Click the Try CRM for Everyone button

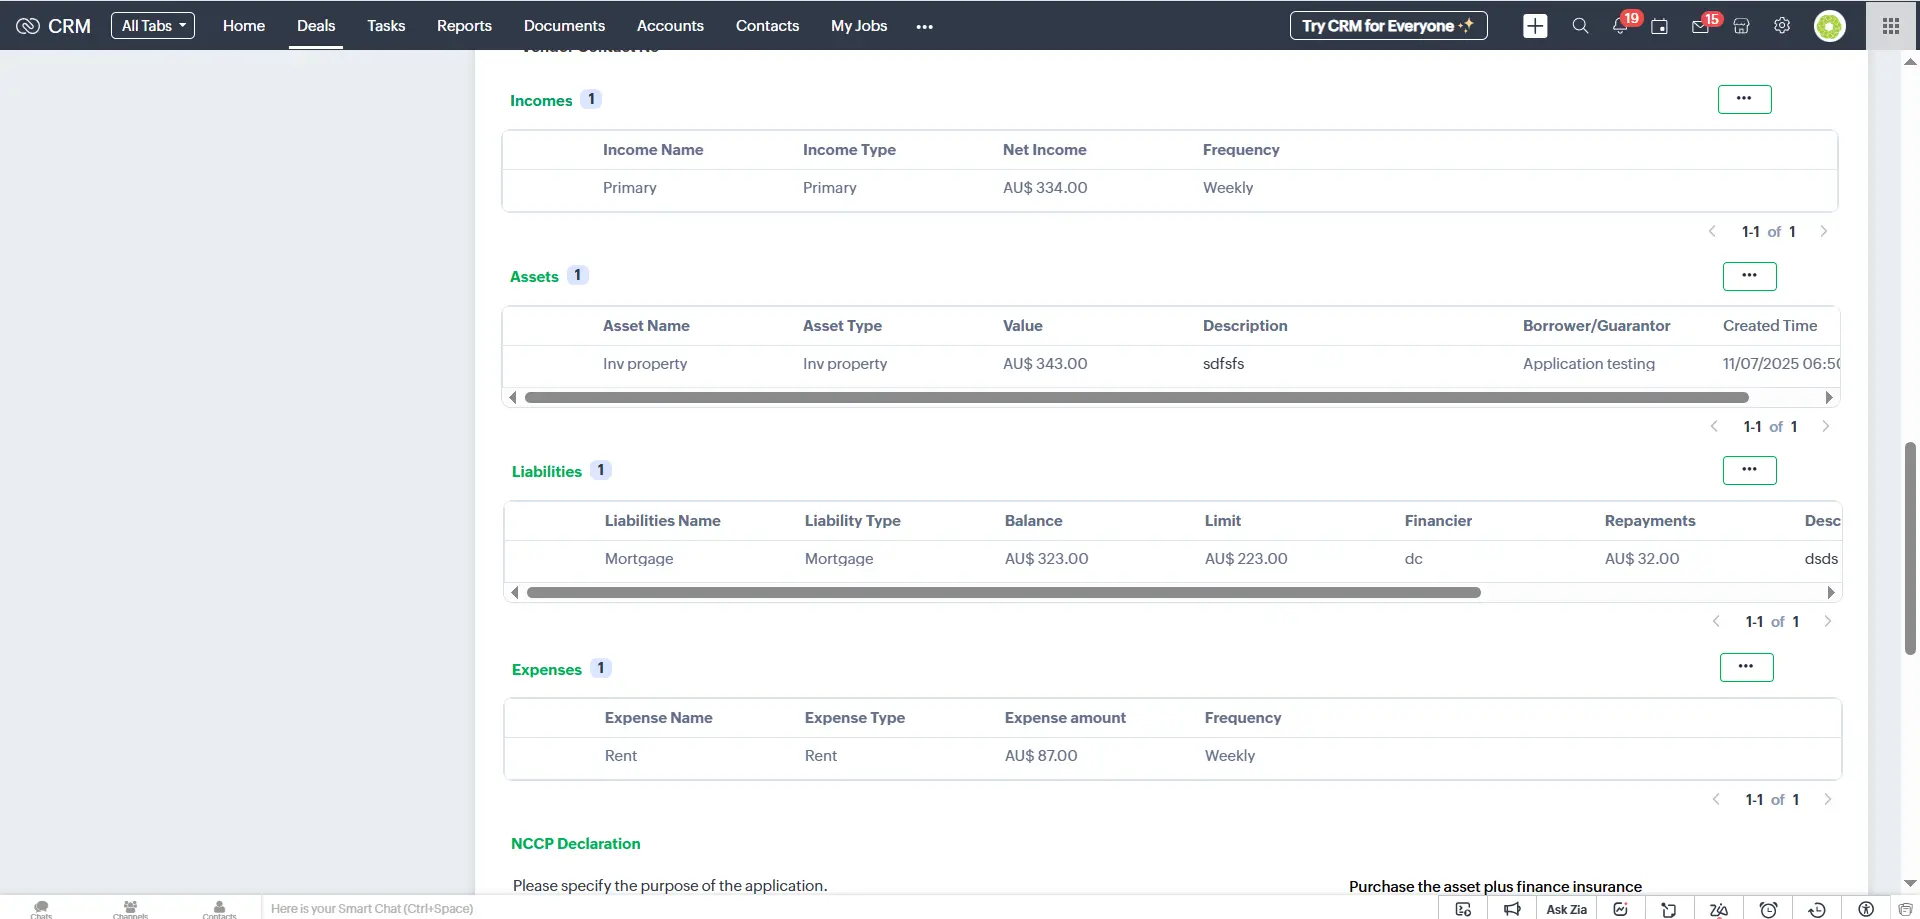[x=1387, y=25]
